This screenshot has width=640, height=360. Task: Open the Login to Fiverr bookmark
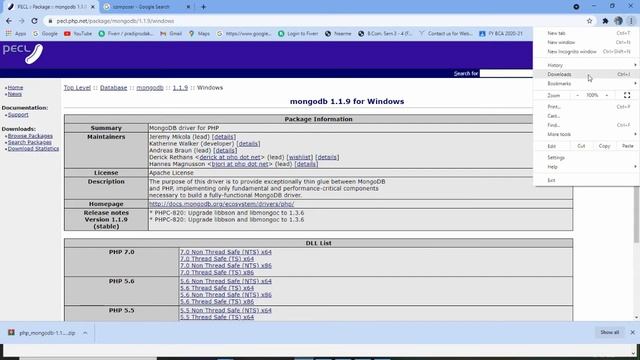point(298,33)
